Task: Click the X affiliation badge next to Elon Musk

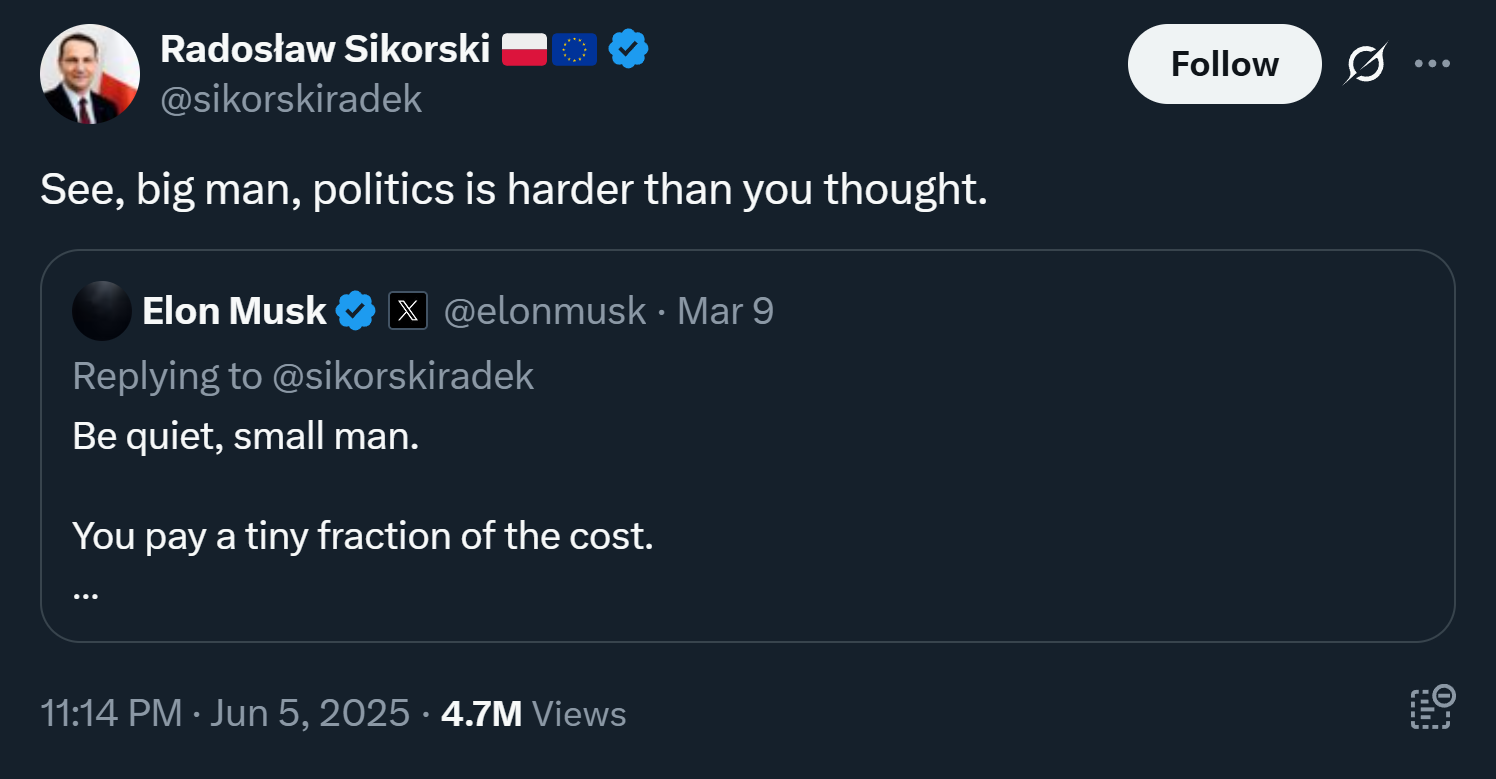Action: pyautogui.click(x=407, y=311)
